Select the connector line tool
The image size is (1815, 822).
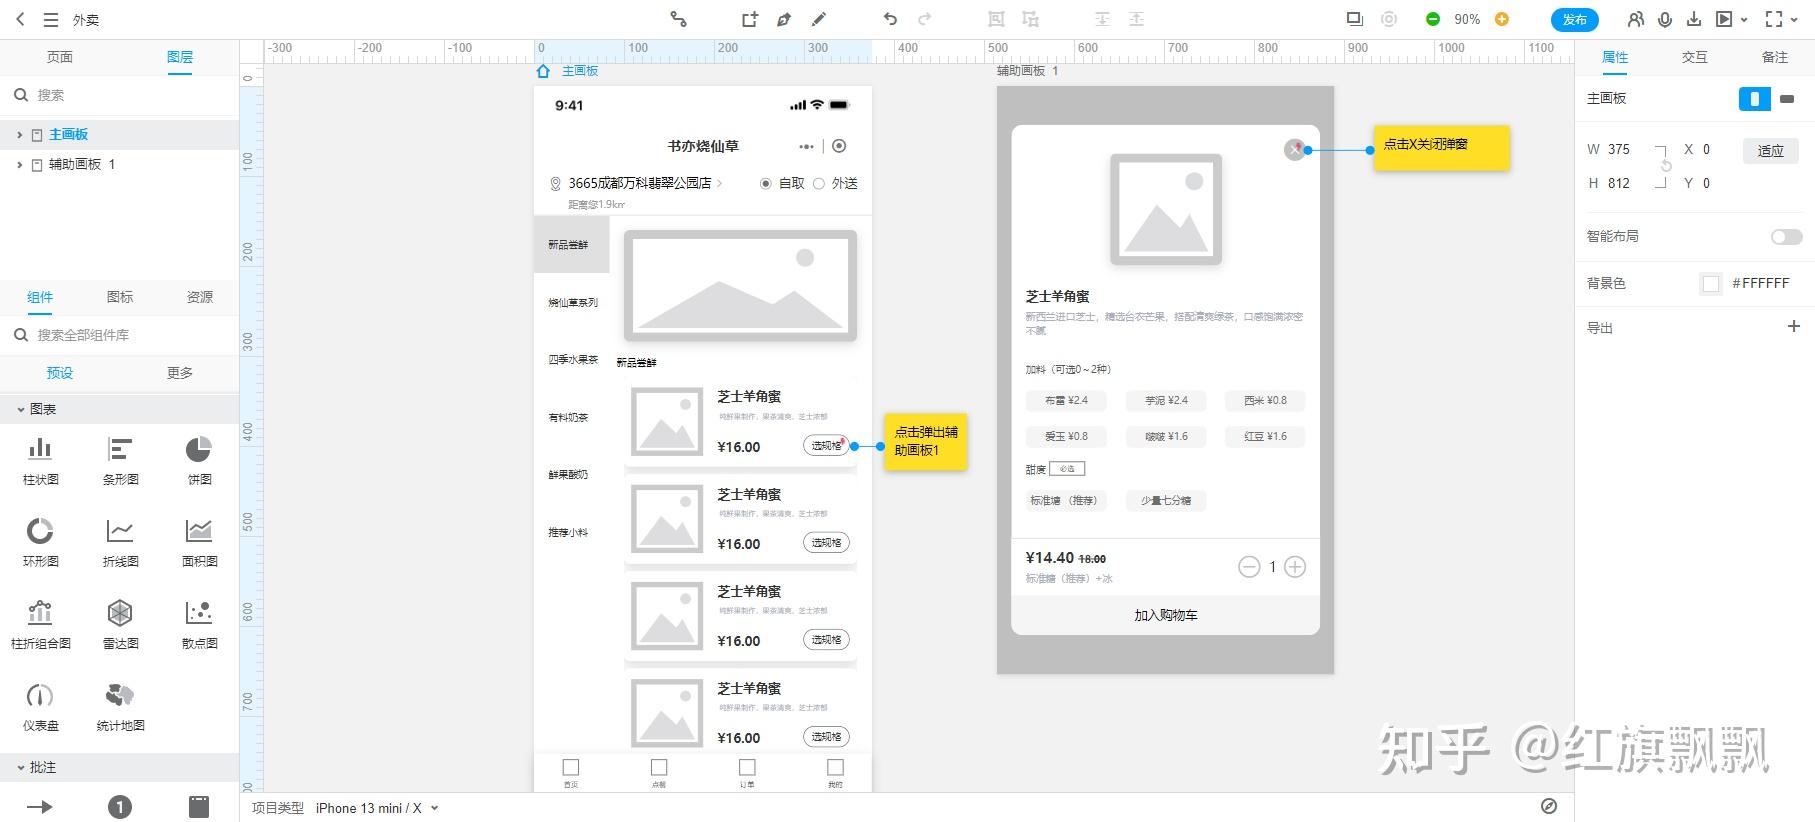point(678,19)
